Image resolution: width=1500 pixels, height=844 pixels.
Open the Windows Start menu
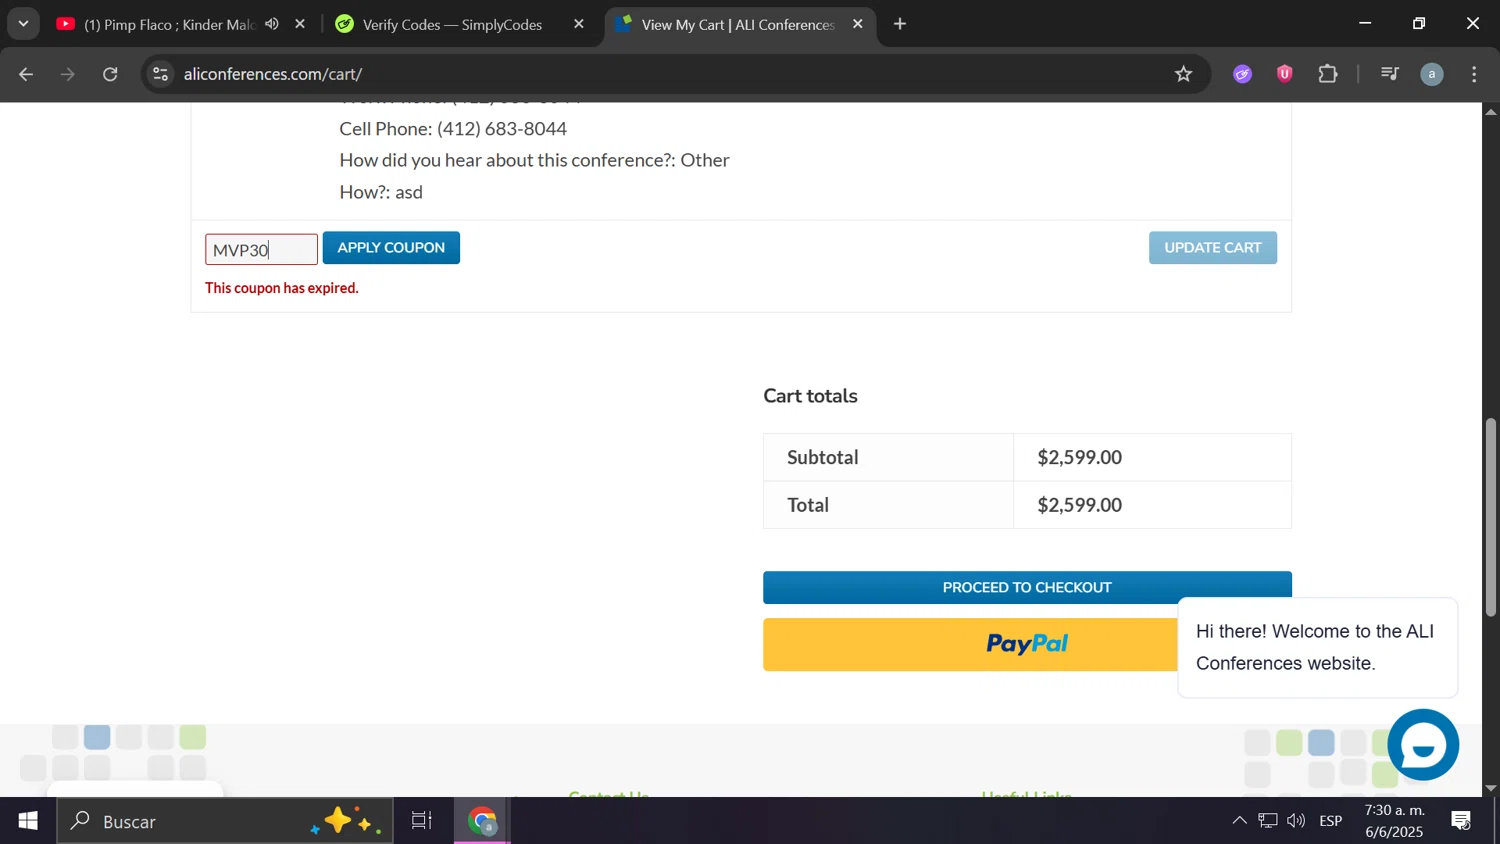point(28,821)
